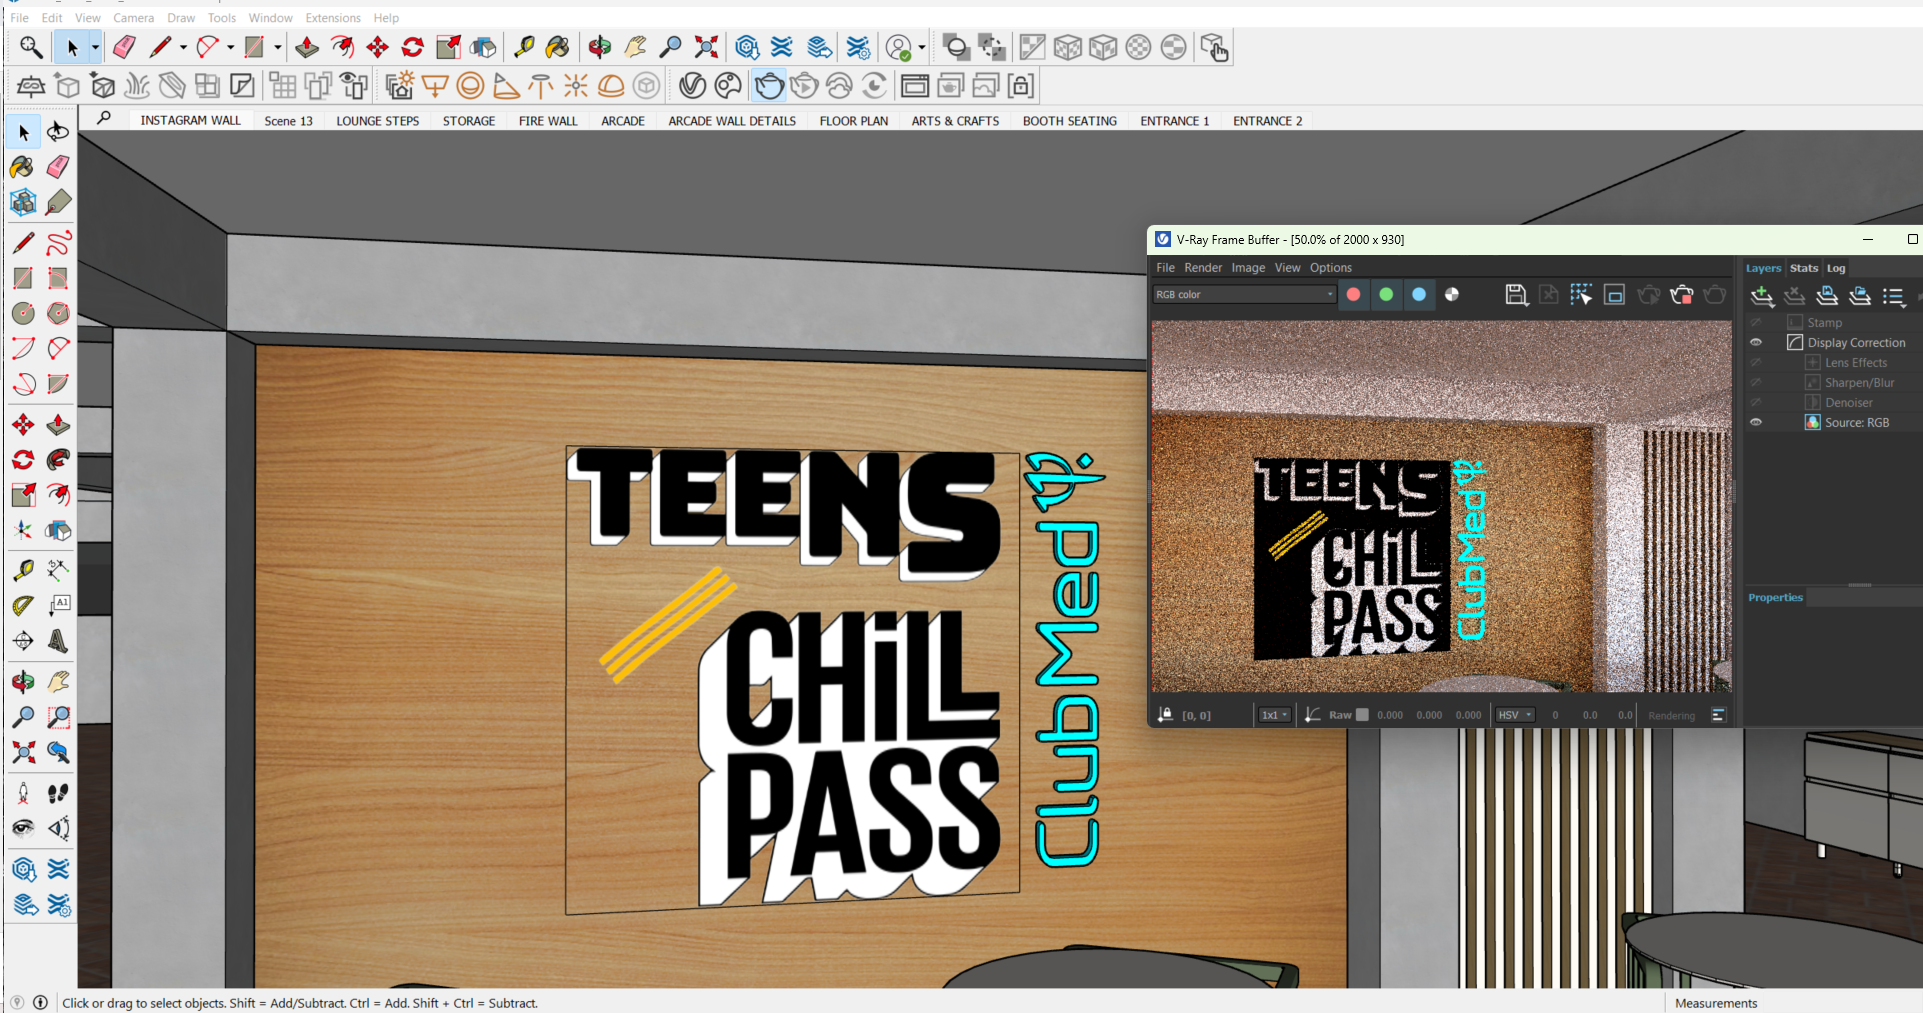Image resolution: width=1923 pixels, height=1013 pixels.
Task: Toggle visibility of Stamp layer
Action: tap(1756, 322)
